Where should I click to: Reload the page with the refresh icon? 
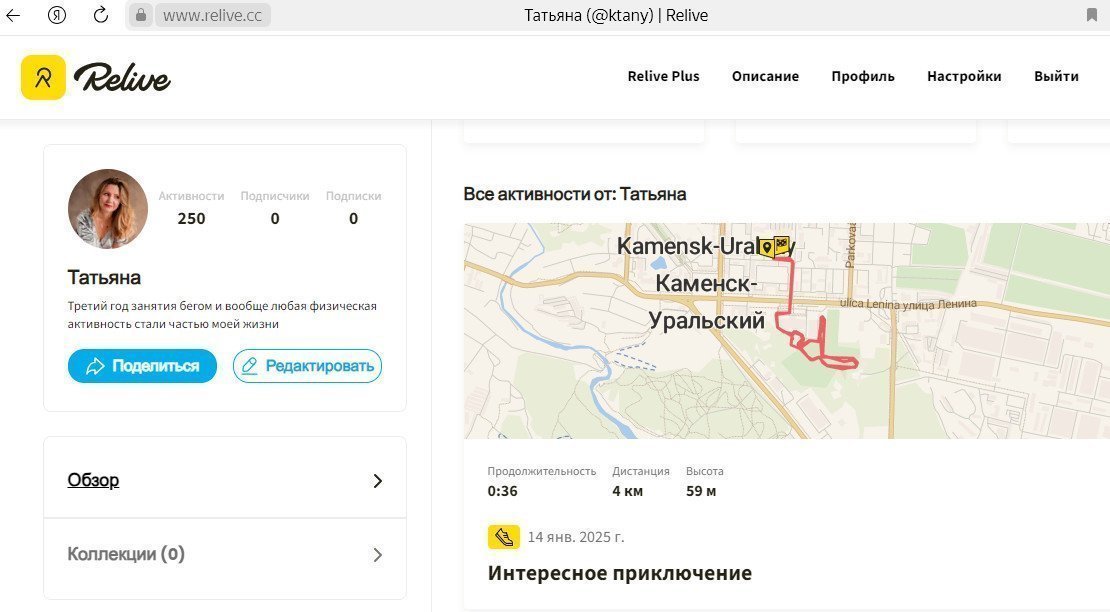(x=101, y=15)
